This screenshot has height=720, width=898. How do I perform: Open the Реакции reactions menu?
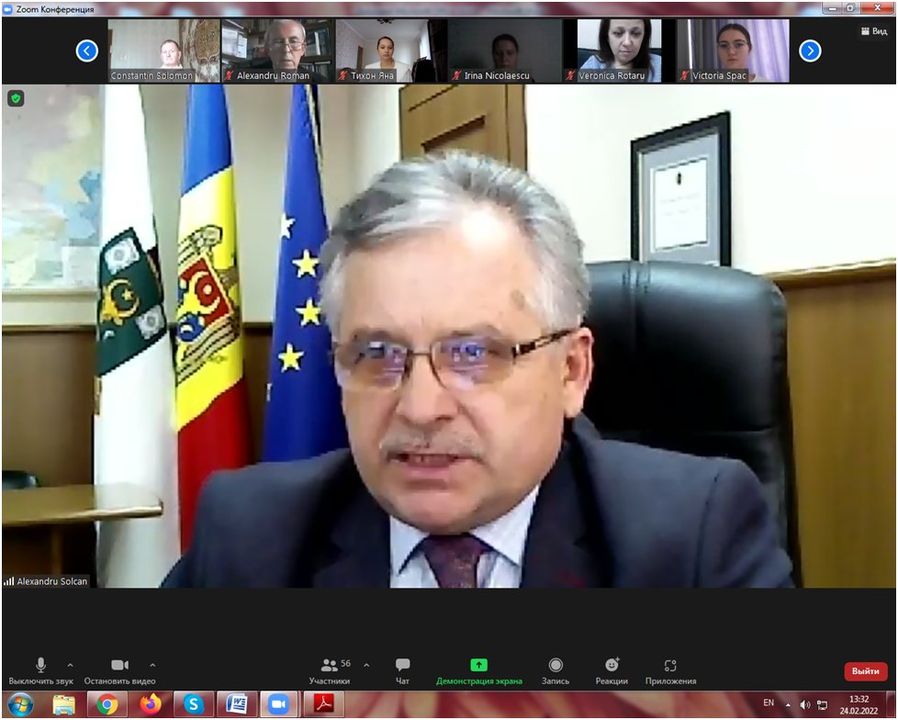612,671
